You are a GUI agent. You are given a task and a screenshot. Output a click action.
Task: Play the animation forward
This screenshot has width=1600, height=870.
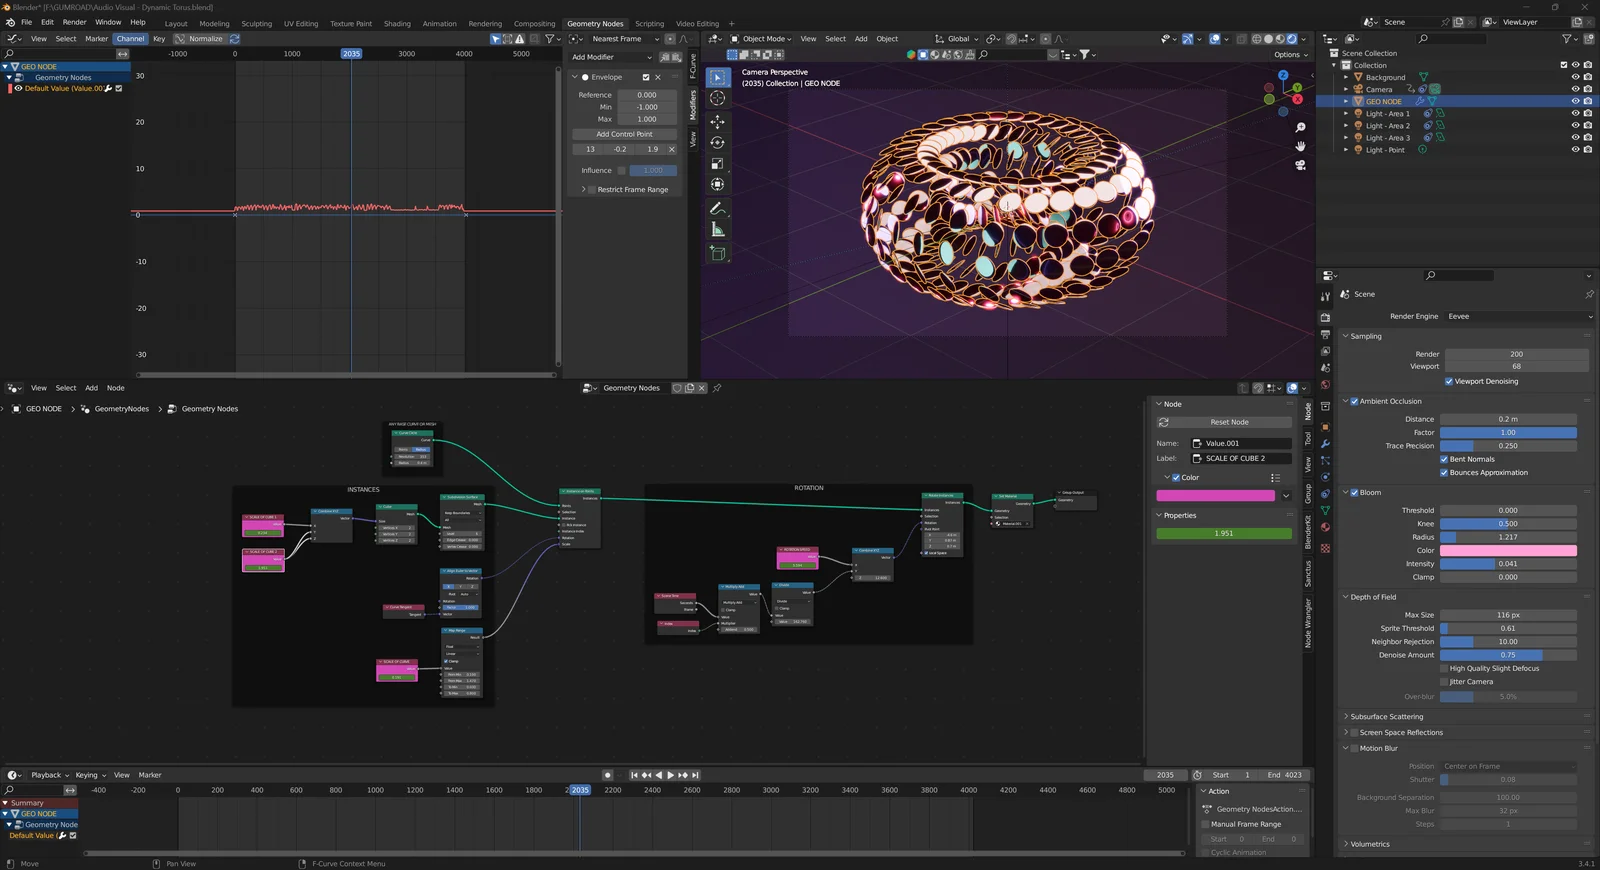[x=670, y=775]
